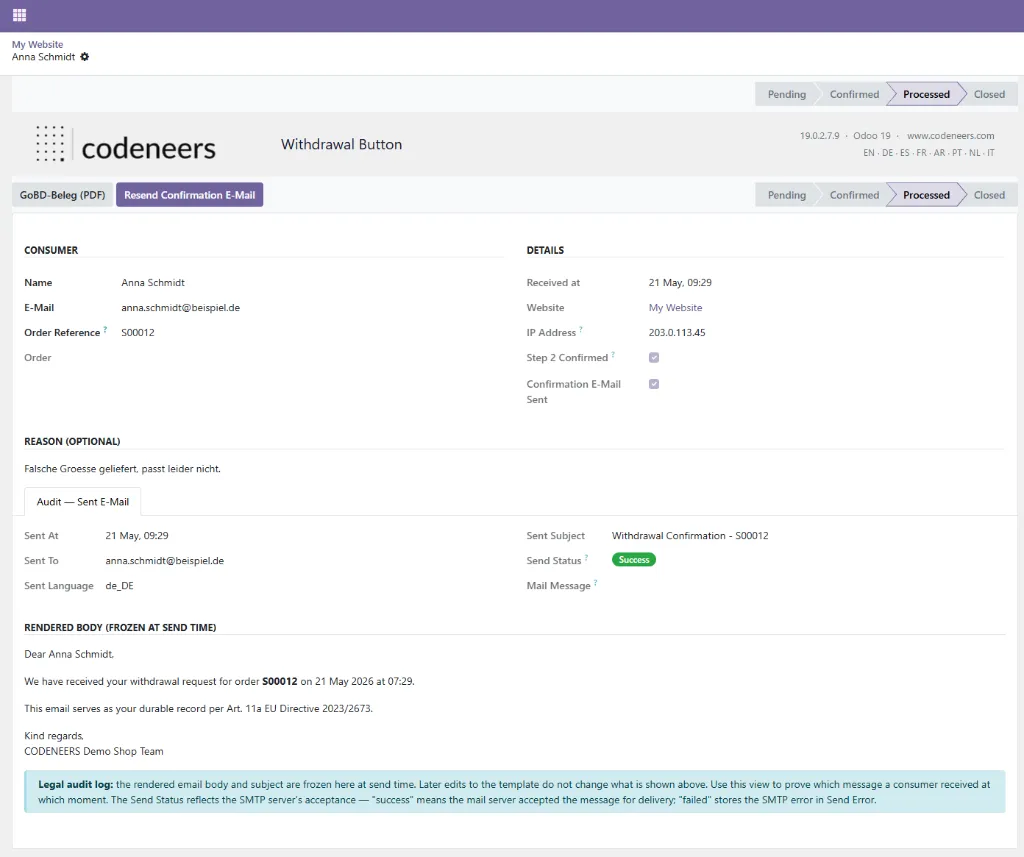
Task: Set Closed in the lower status bar
Action: [989, 195]
